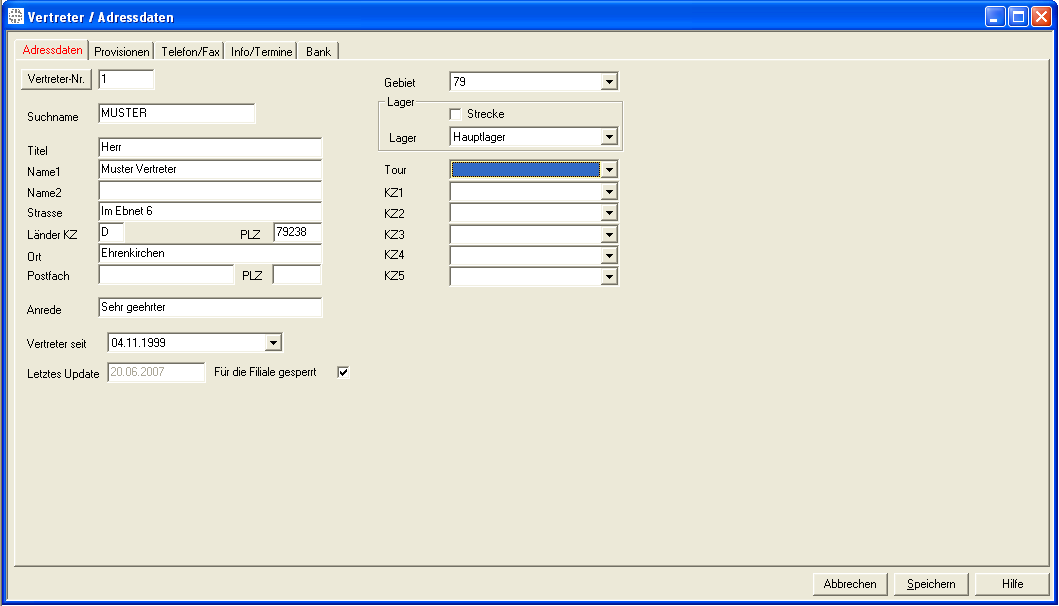
Task: Enable the Strecke checkbox
Action: 456,114
